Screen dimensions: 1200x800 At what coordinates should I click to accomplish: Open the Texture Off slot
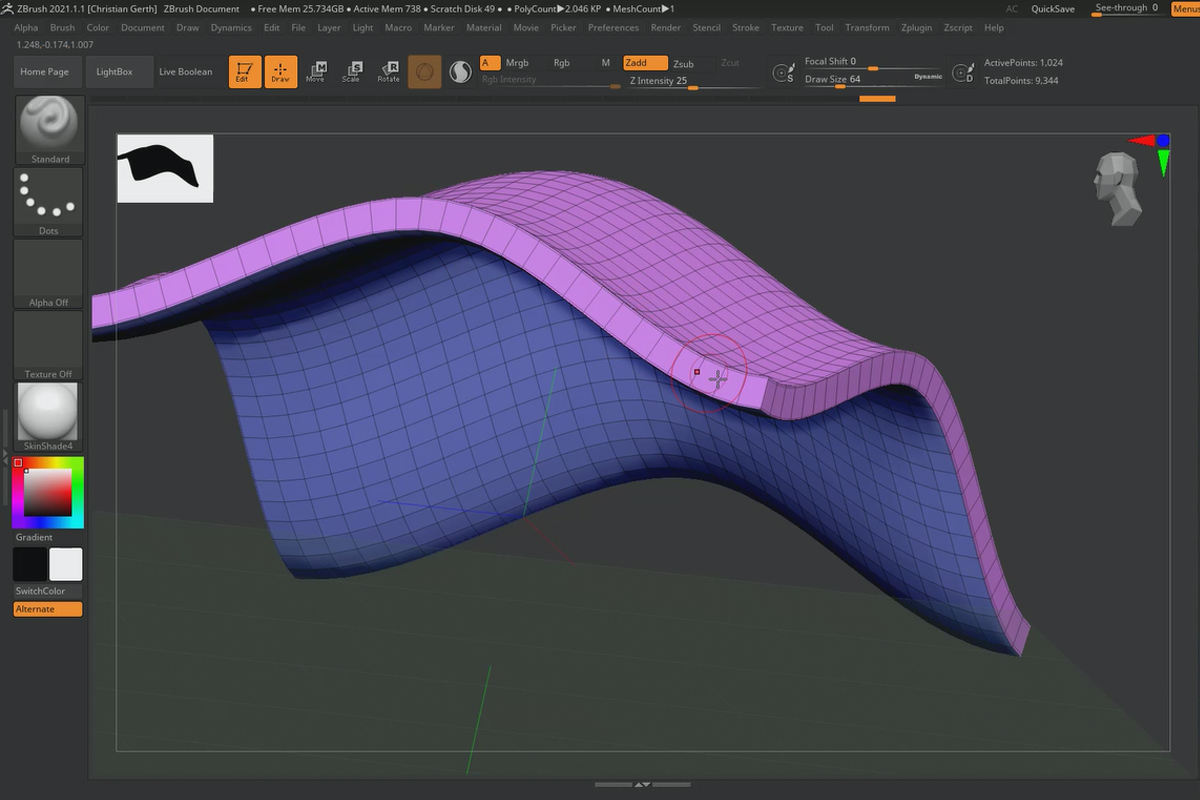(x=49, y=345)
